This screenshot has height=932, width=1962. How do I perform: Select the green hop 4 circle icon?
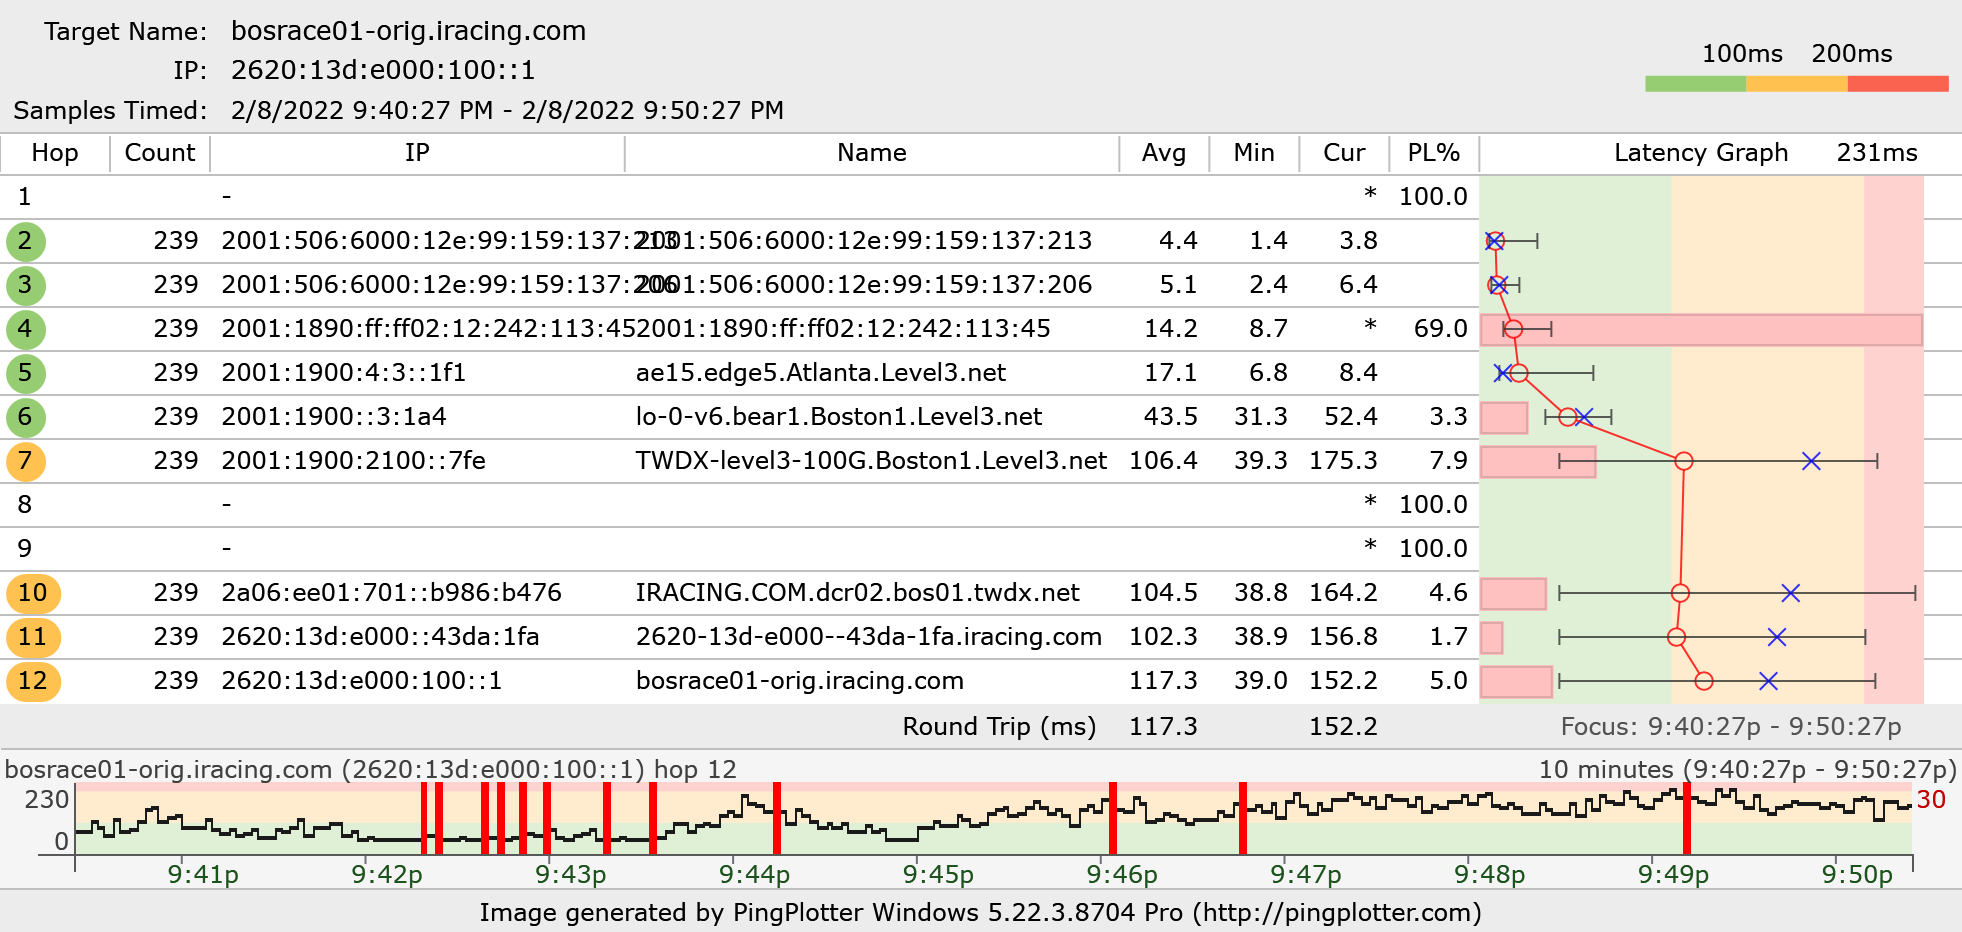[25, 329]
